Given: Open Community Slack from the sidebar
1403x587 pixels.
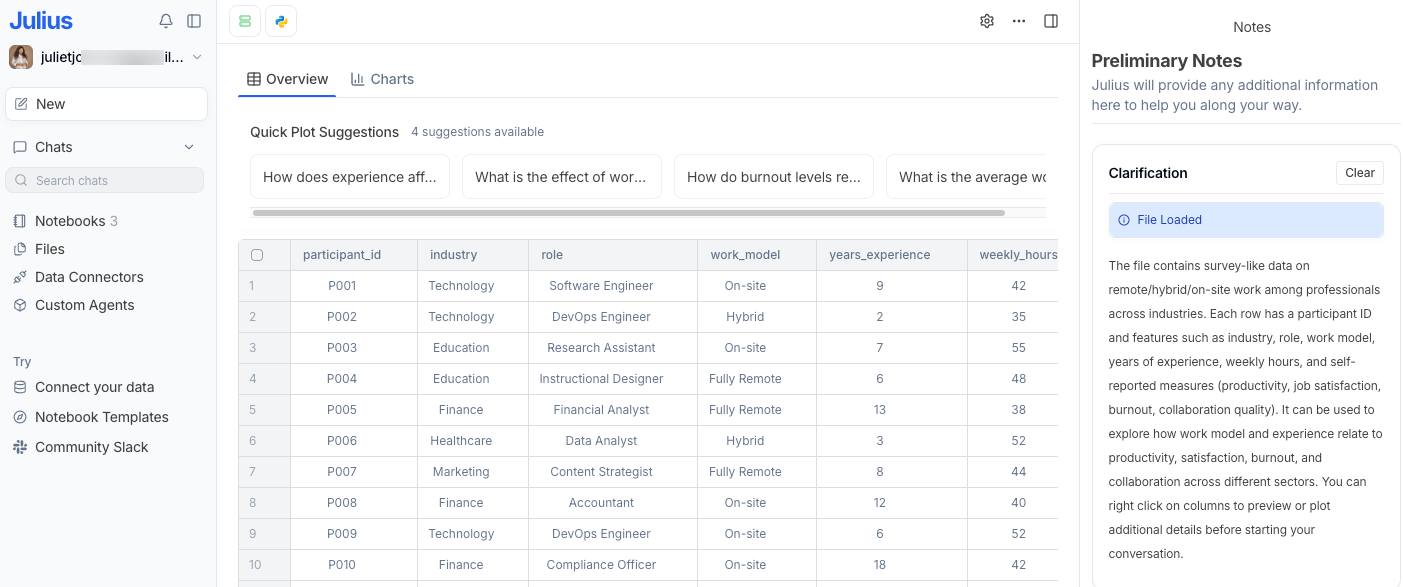Looking at the screenshot, I should click(x=90, y=447).
